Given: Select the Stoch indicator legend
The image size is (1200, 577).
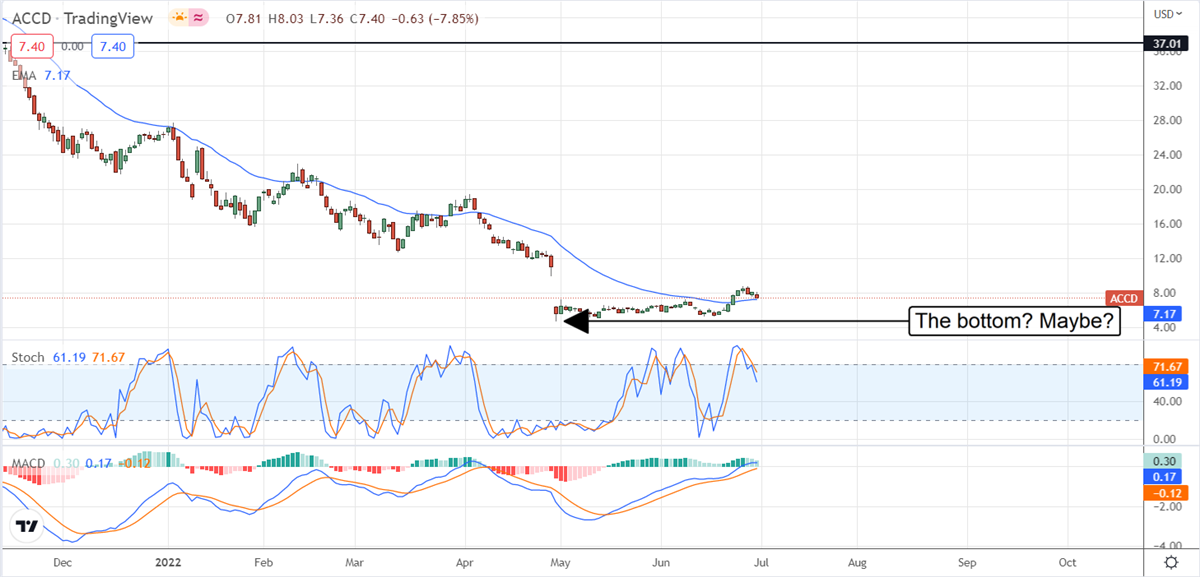Looking at the screenshot, I should [27, 357].
